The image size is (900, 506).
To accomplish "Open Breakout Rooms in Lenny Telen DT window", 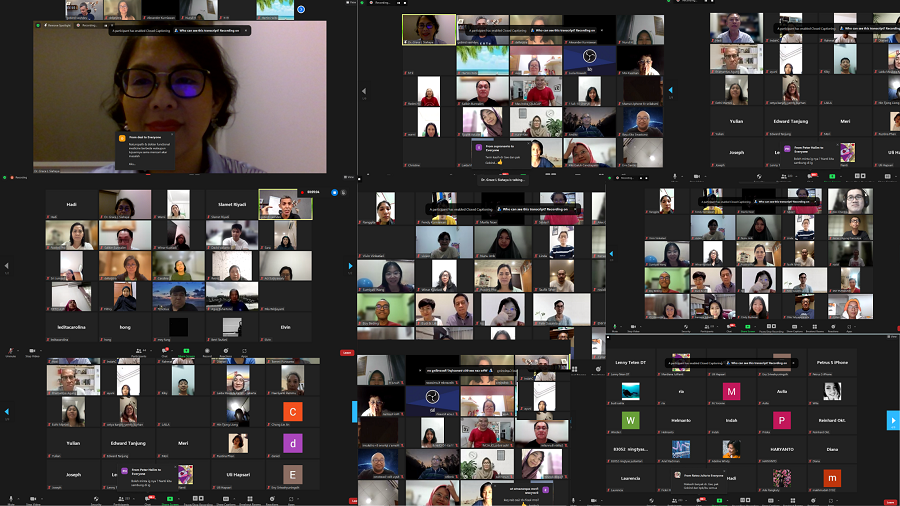I will (793, 500).
